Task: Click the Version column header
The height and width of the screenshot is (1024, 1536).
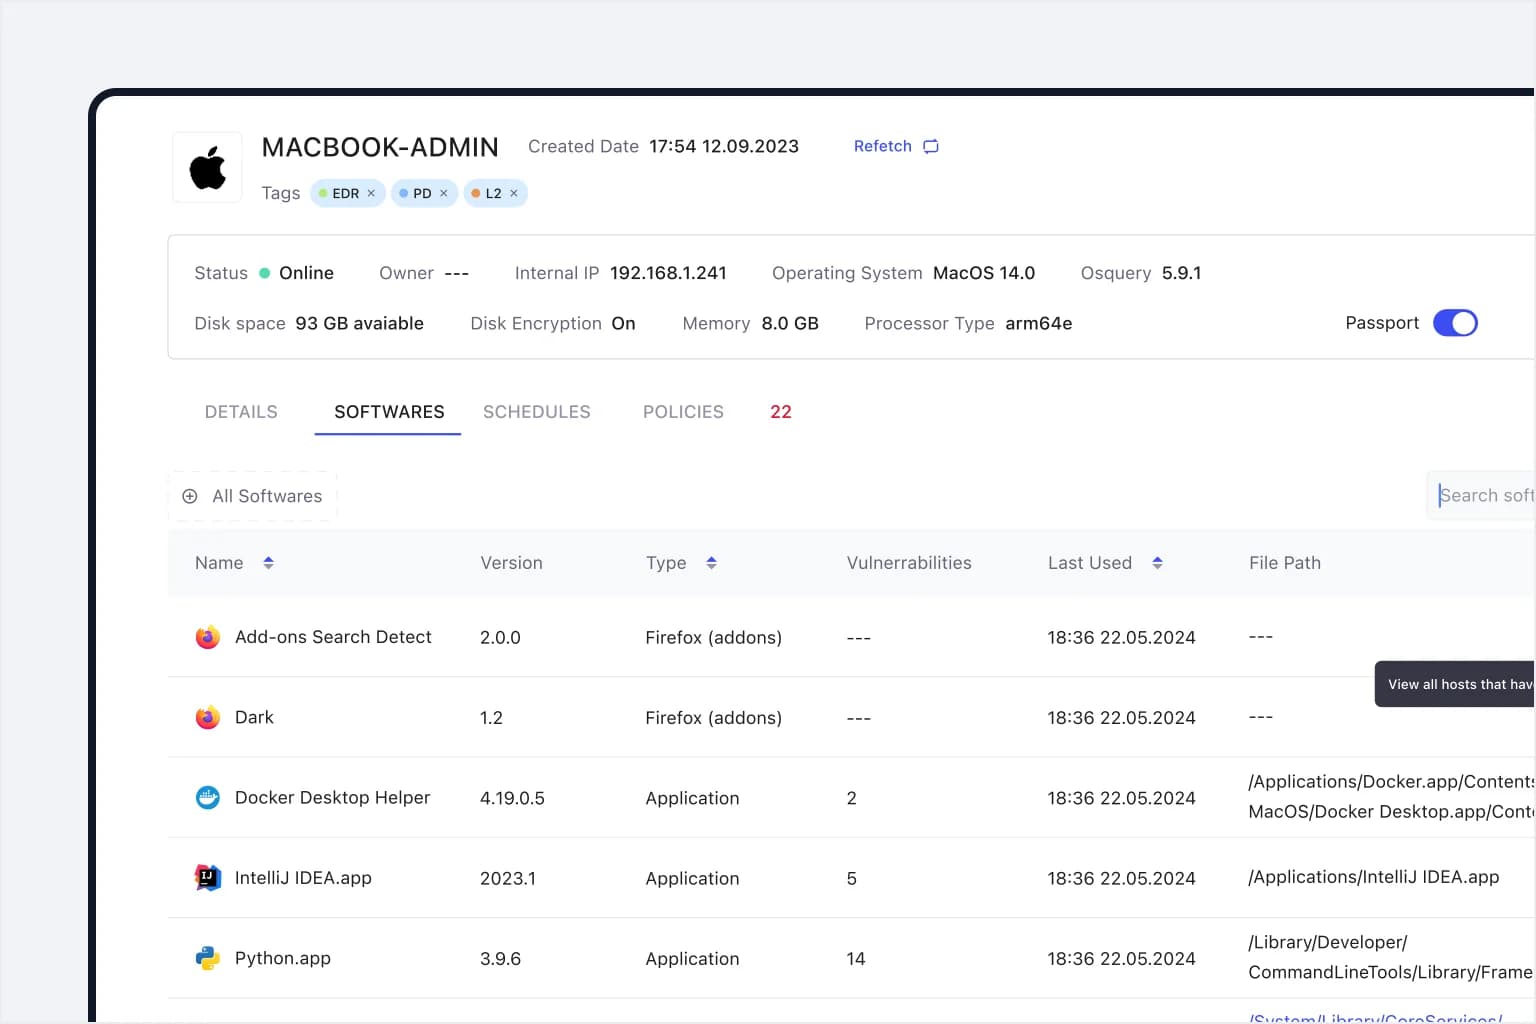Action: 511,563
